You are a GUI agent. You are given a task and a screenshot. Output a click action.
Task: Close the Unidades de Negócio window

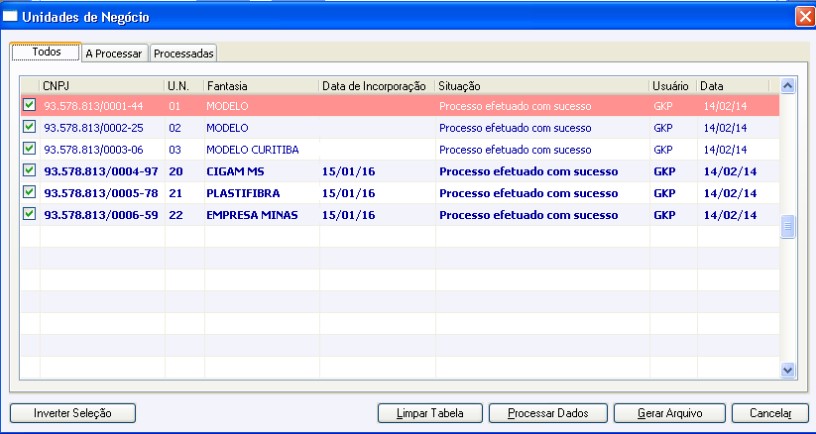tap(804, 17)
